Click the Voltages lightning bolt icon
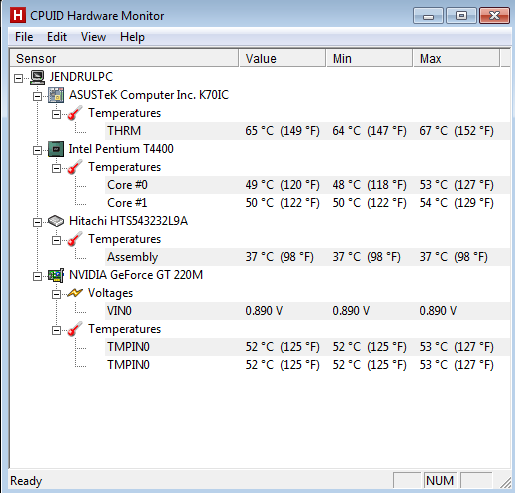 pos(75,293)
